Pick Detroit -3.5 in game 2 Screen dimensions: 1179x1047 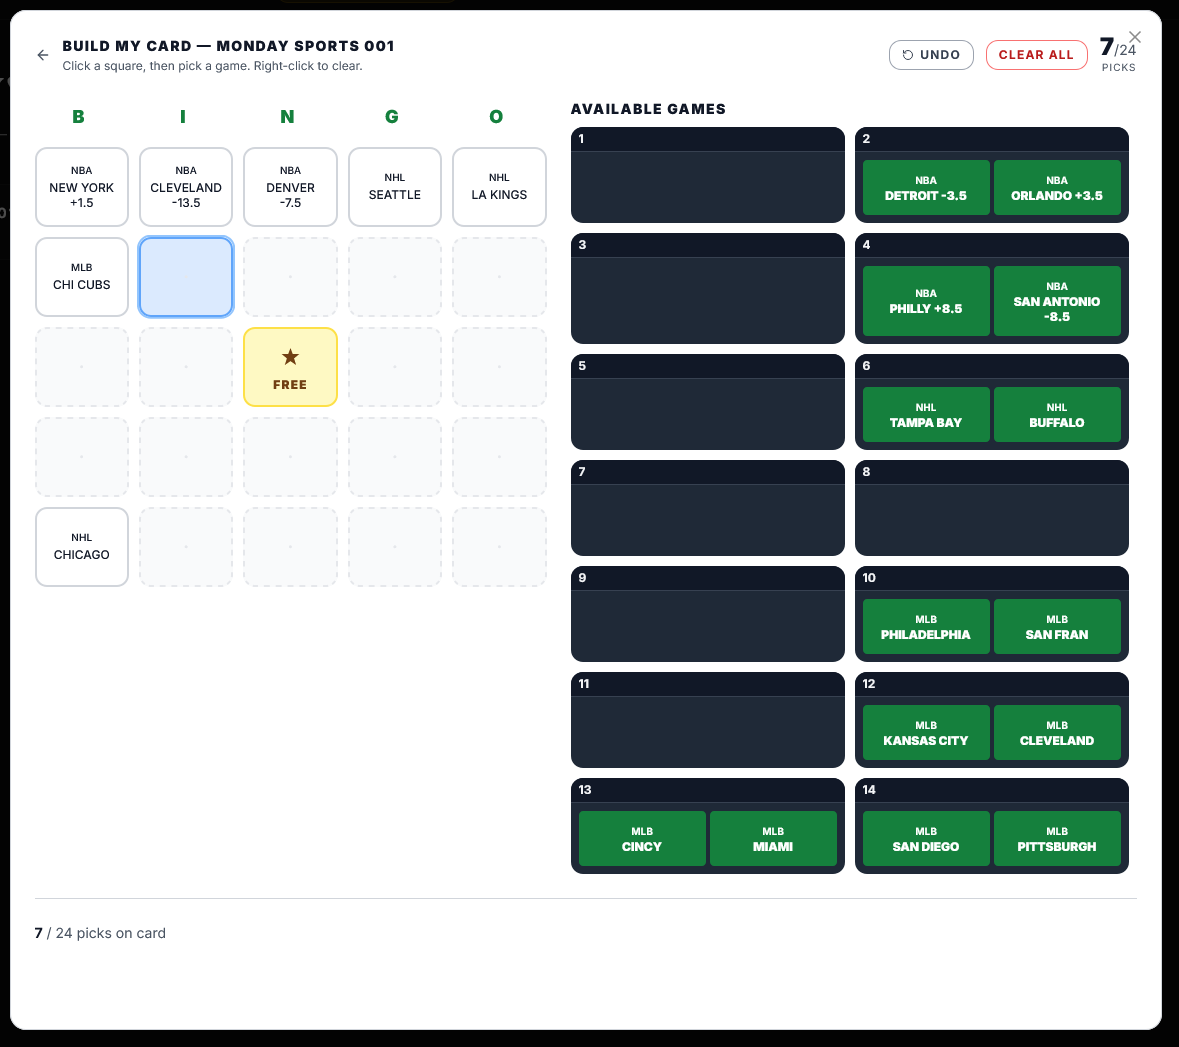click(x=925, y=188)
